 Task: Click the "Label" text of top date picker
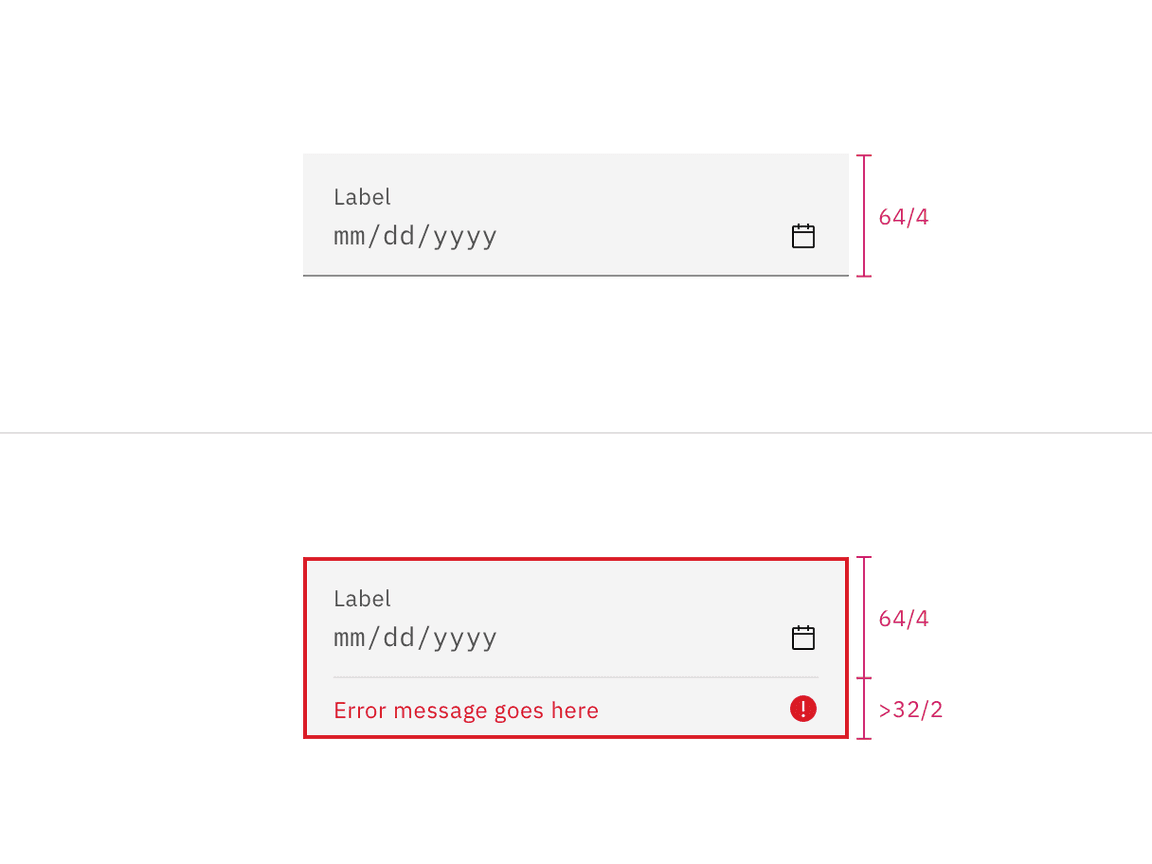362,197
